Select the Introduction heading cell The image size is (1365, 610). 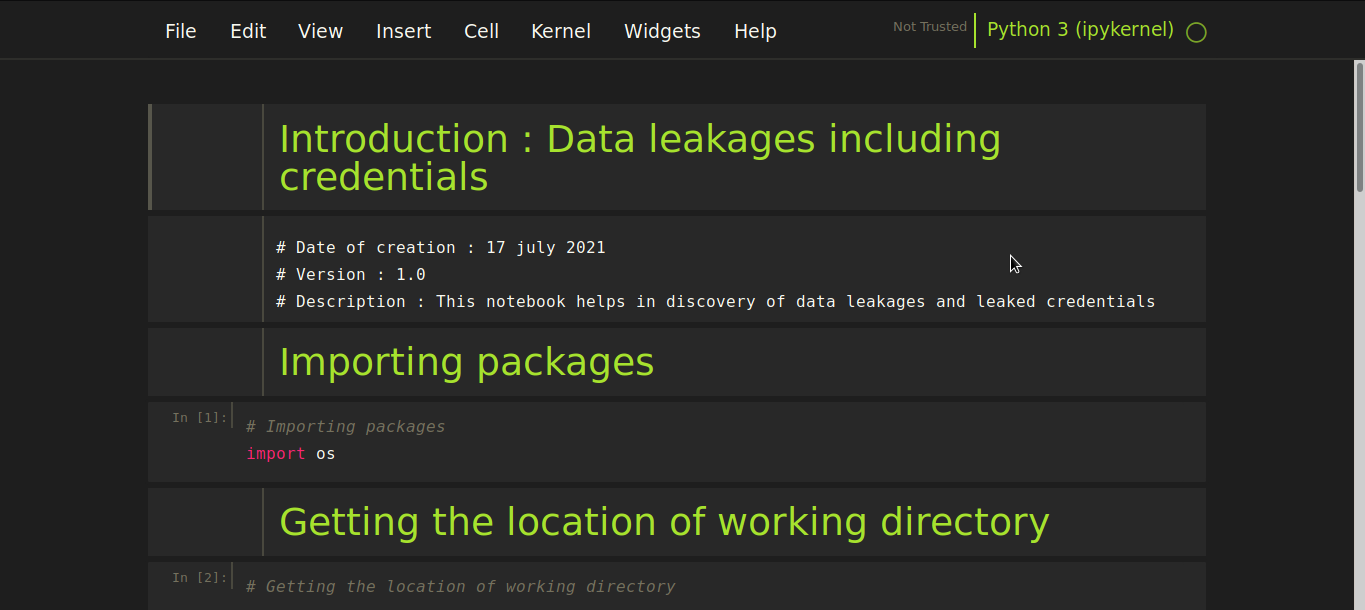640,157
